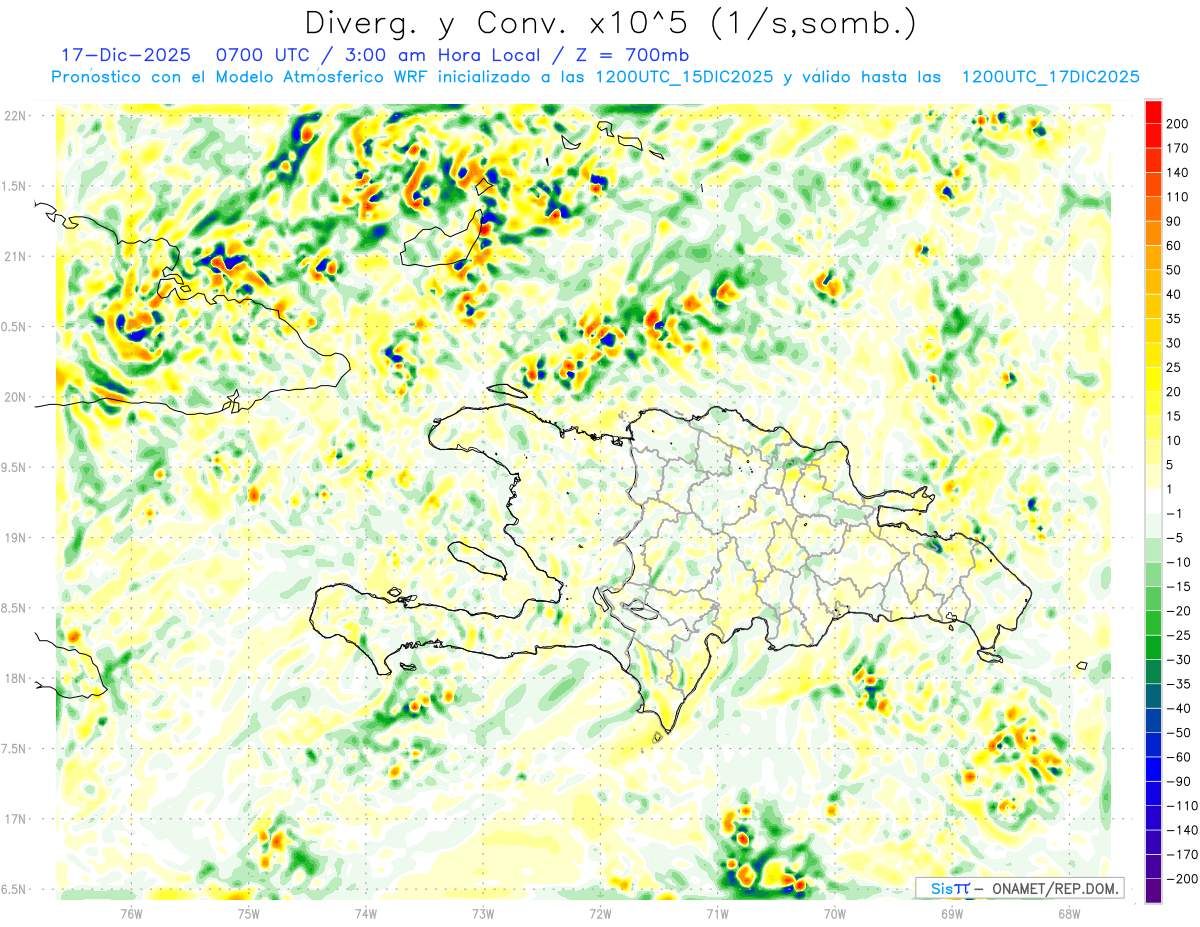Click the '76W' longitude label

point(132,913)
